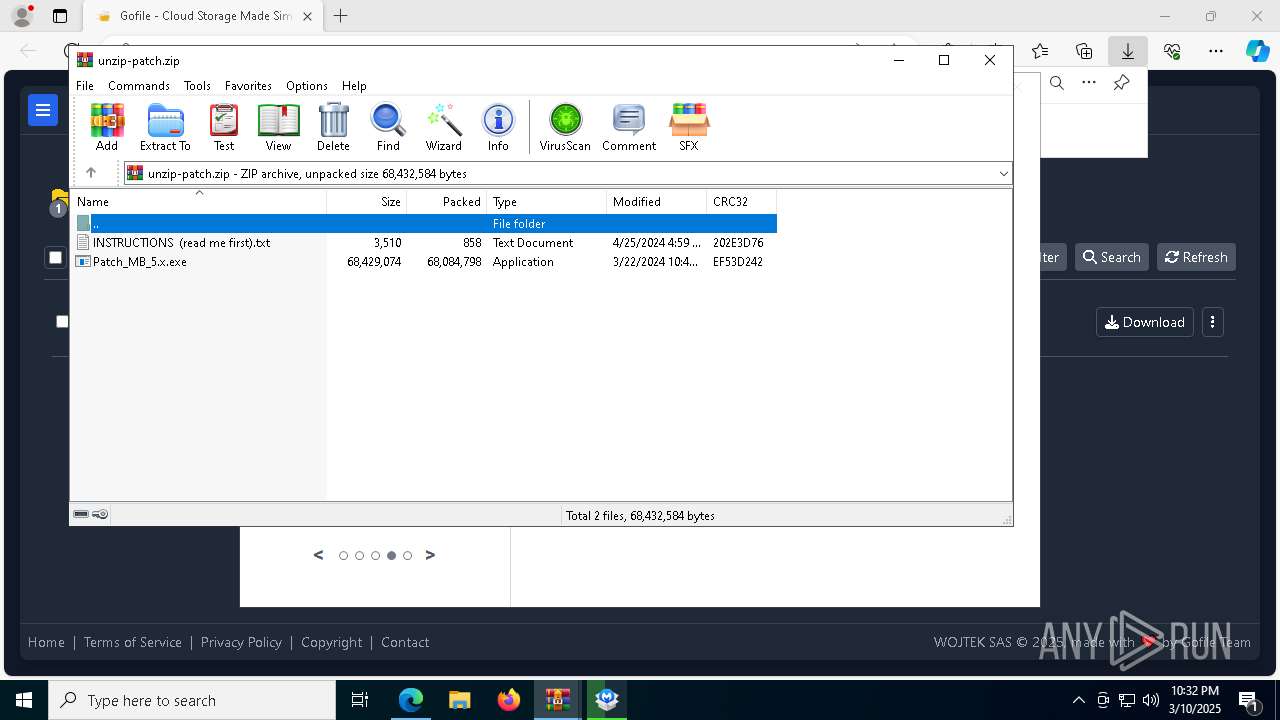Open Edge downloads icon in toolbar
The width and height of the screenshot is (1280, 720).
[1128, 51]
